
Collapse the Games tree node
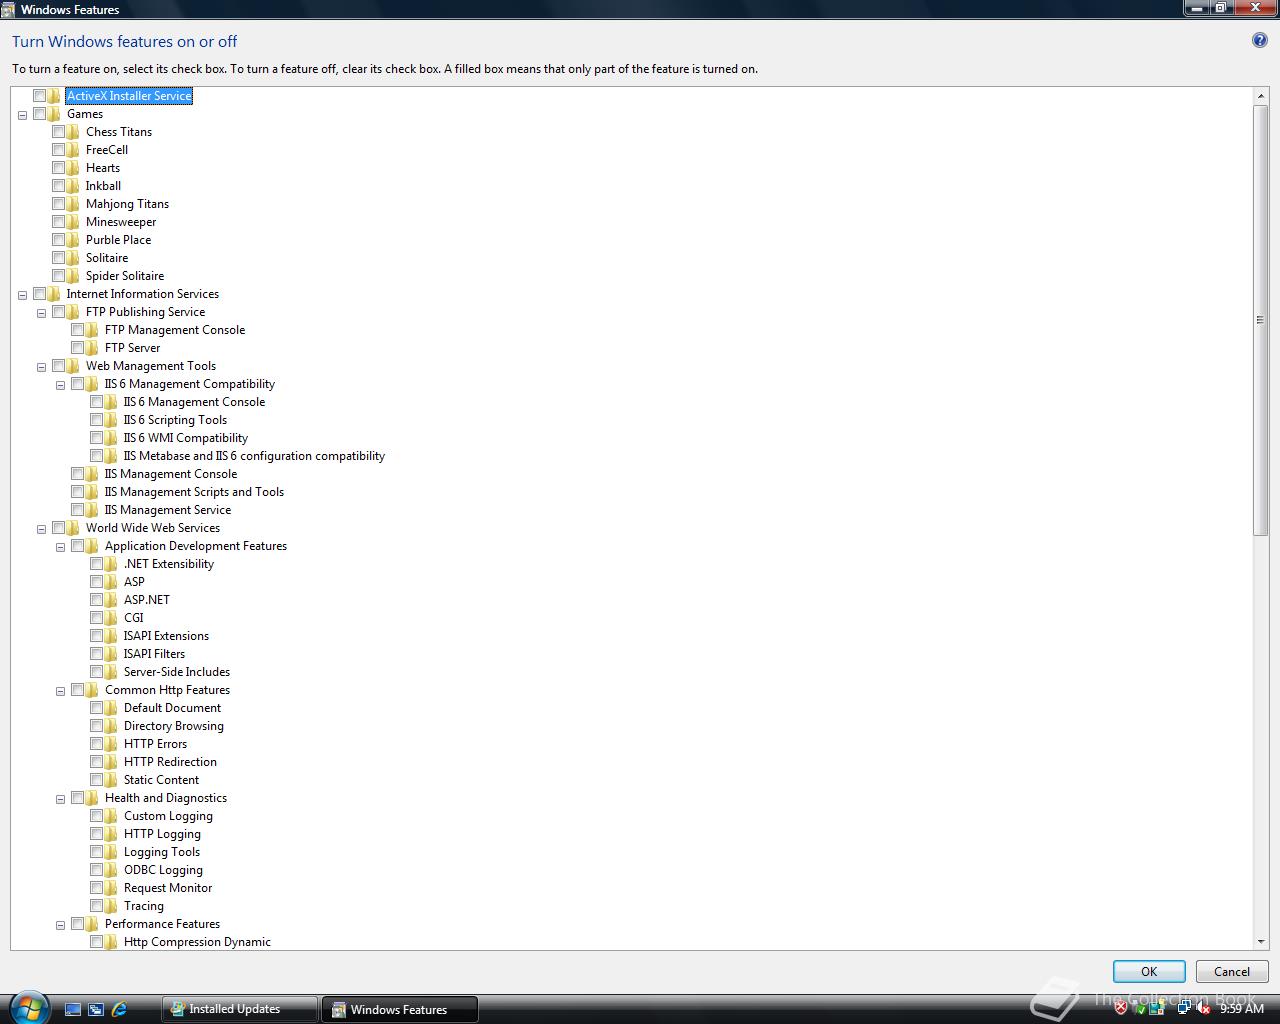coord(22,115)
